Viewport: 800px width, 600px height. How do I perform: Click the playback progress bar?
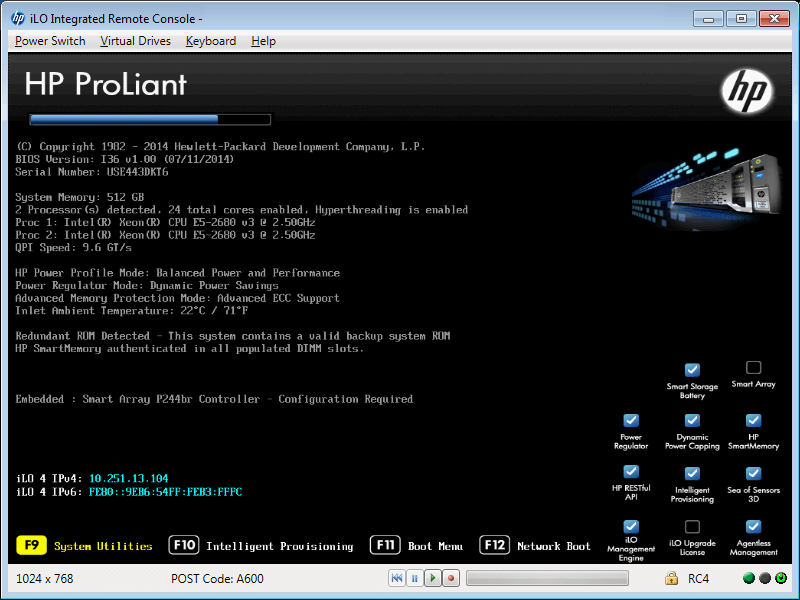(547, 578)
